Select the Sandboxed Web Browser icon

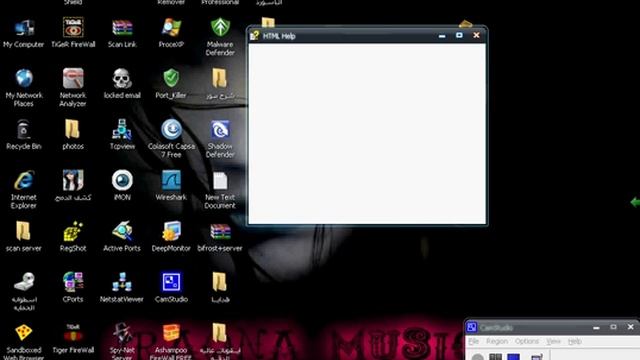point(24,333)
